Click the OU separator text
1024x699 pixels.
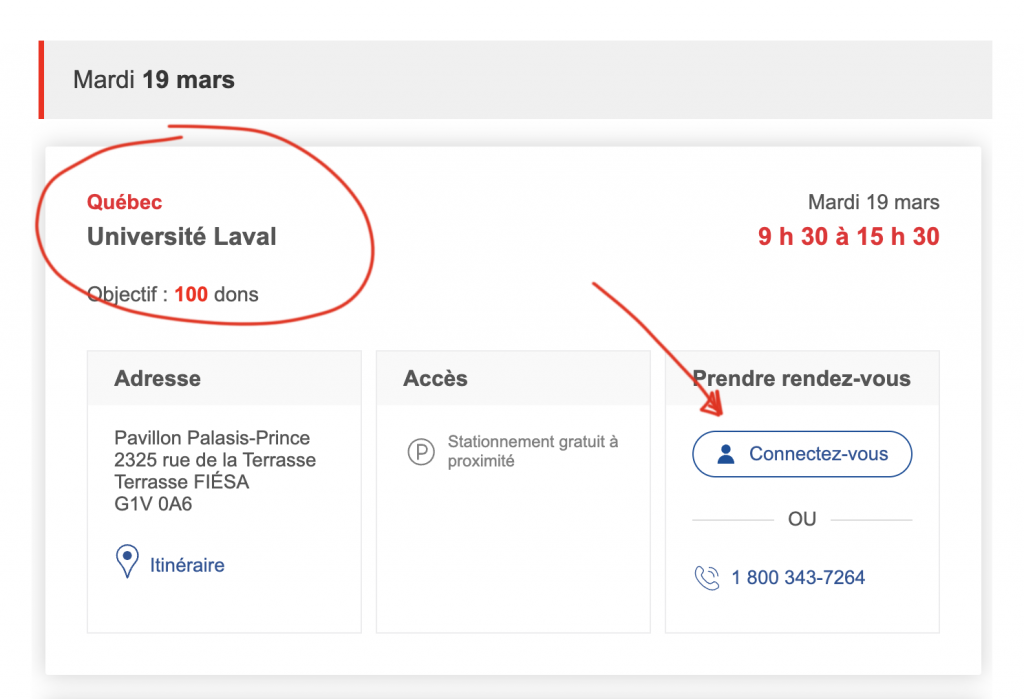802,520
